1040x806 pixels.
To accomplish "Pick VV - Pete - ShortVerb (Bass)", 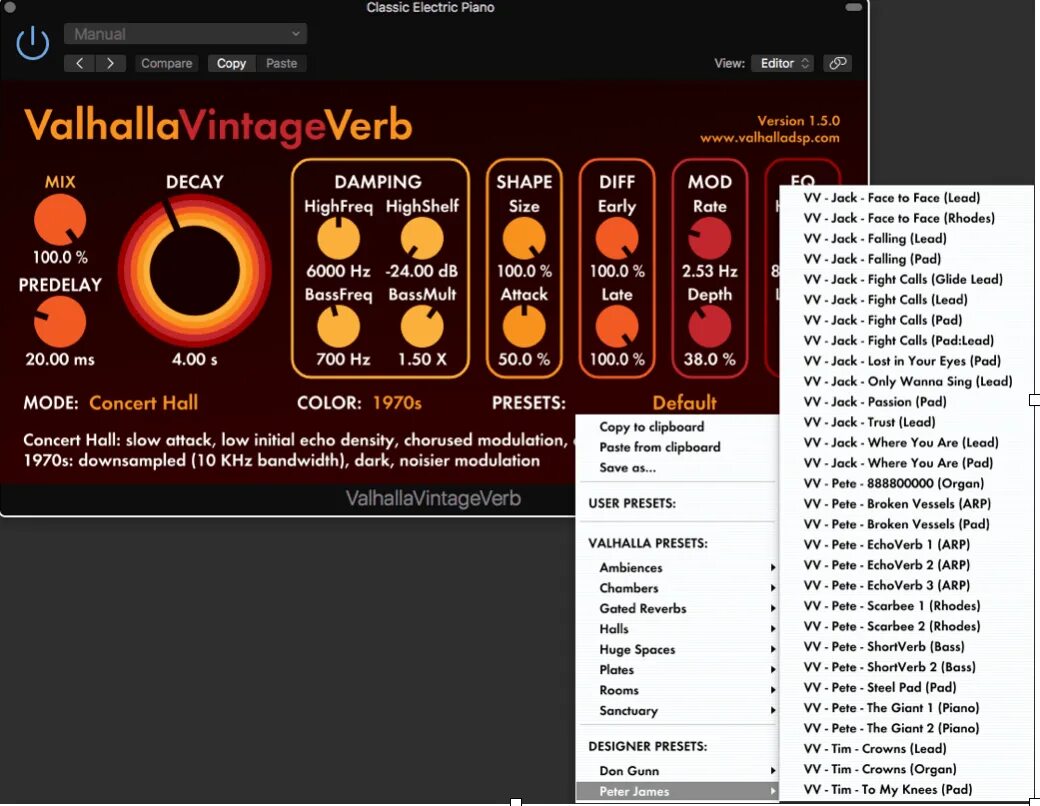I will tap(907, 647).
